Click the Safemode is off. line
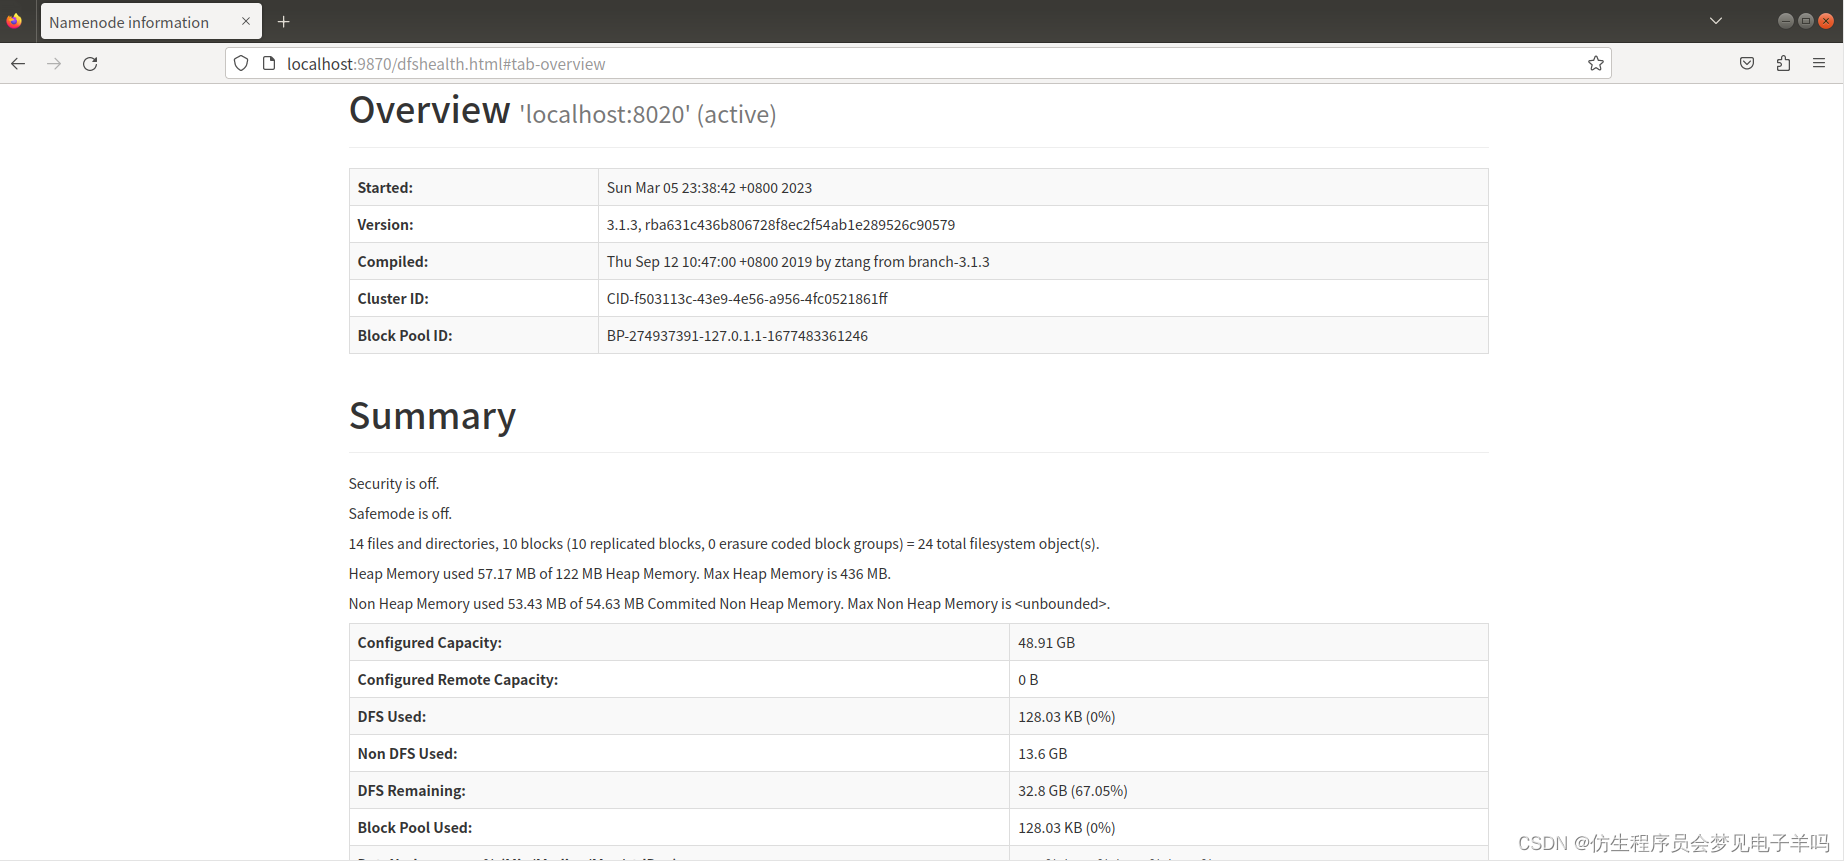 click(400, 514)
